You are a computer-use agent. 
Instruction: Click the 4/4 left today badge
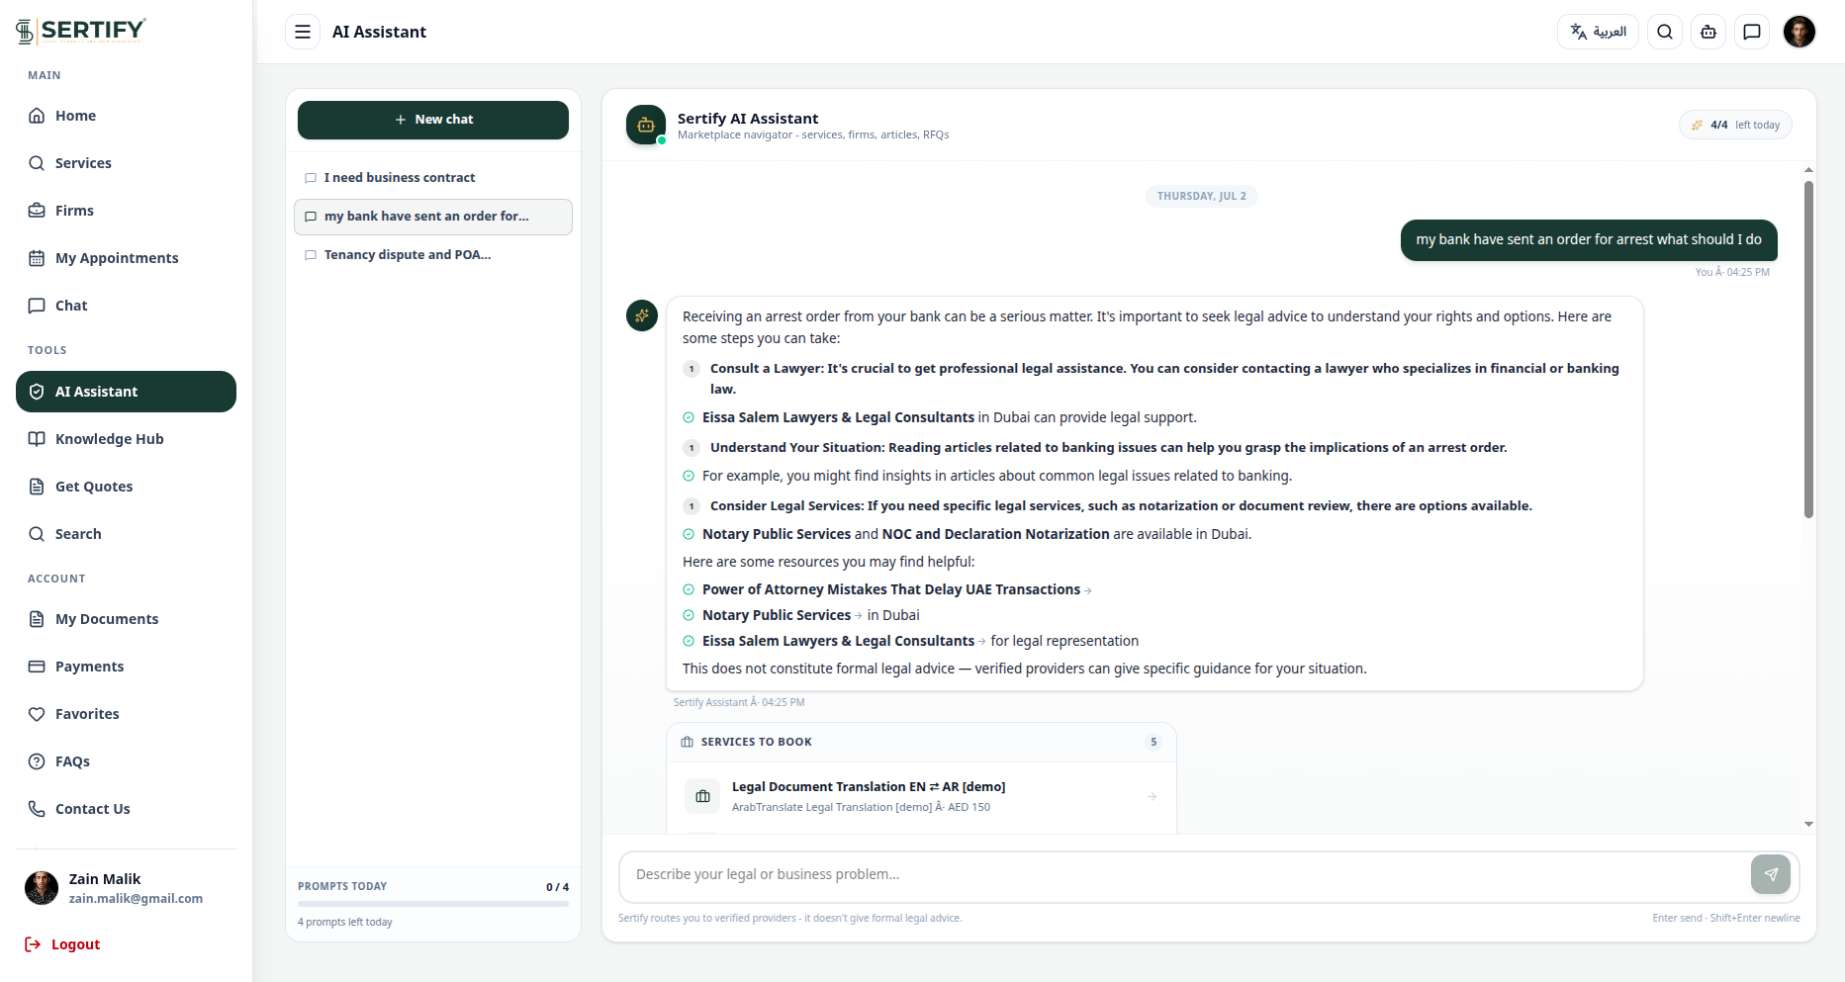click(x=1735, y=125)
